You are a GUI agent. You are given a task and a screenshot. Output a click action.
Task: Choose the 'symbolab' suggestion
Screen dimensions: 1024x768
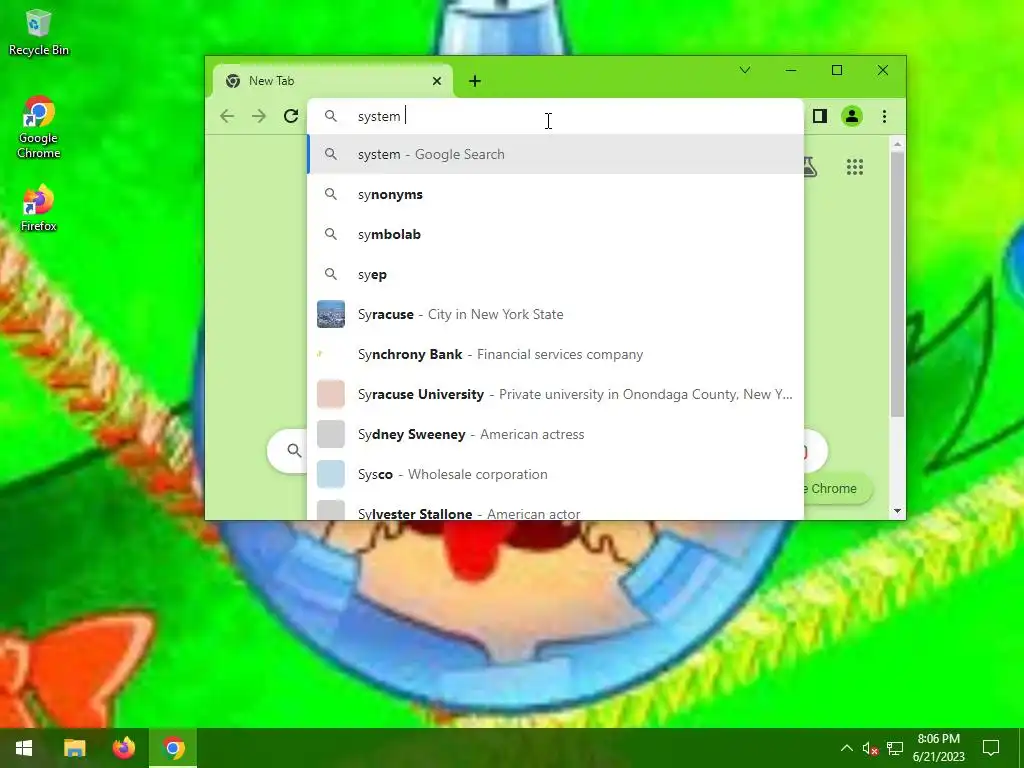(x=556, y=234)
